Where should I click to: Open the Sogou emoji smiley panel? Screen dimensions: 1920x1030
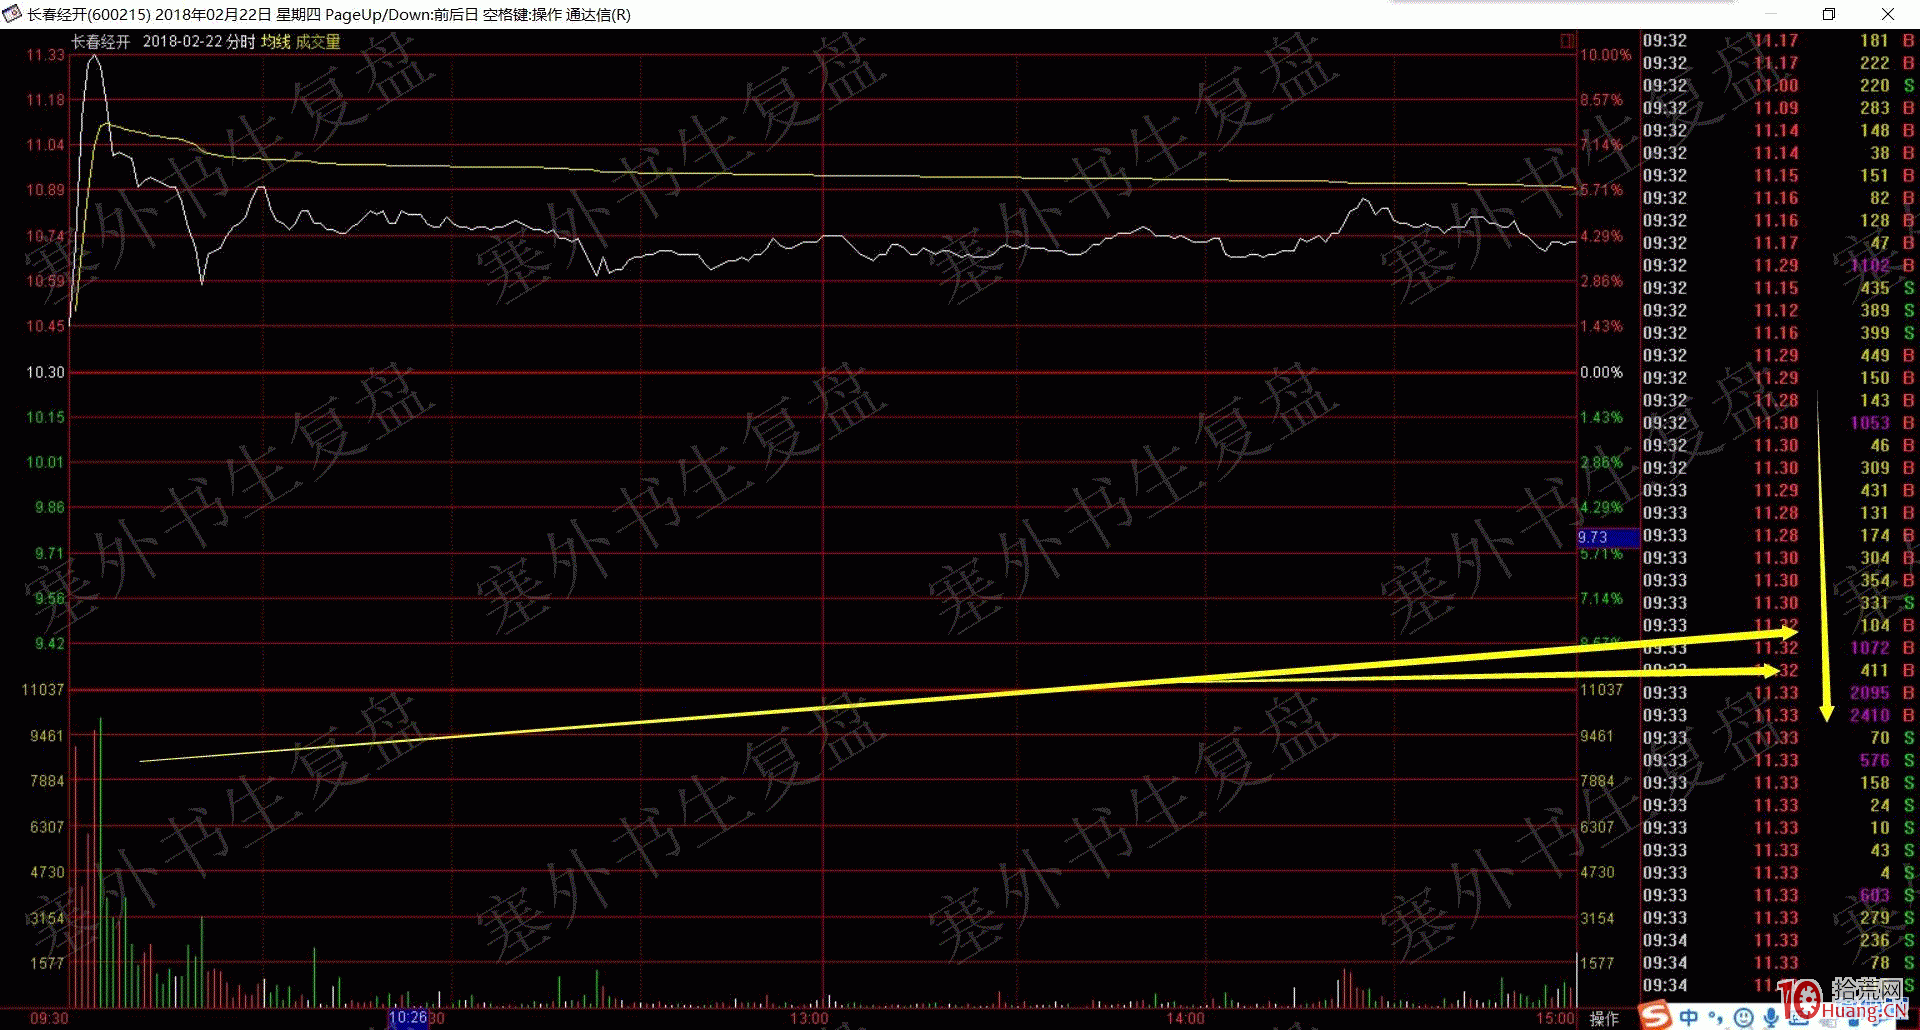coord(1744,1018)
